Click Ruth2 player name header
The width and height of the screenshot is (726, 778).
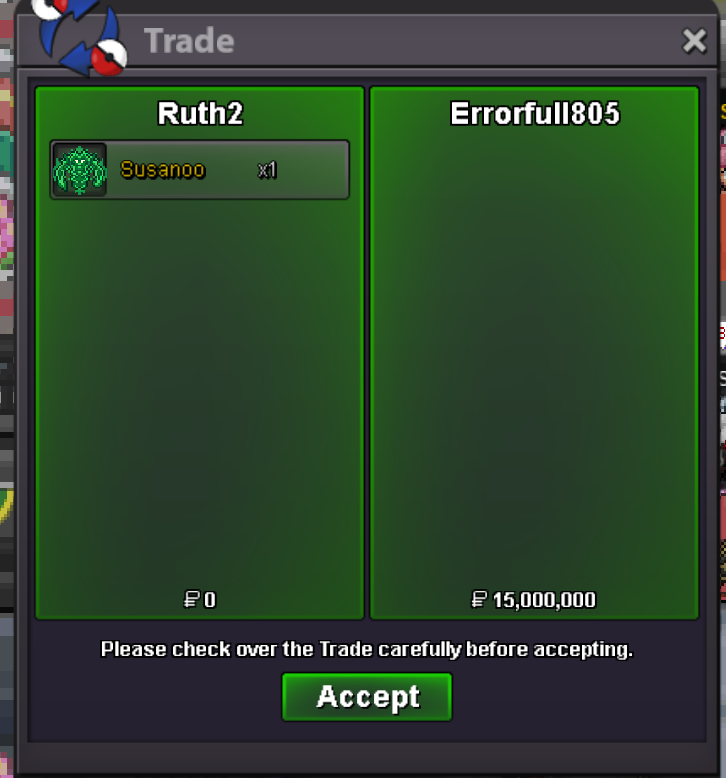coord(200,113)
